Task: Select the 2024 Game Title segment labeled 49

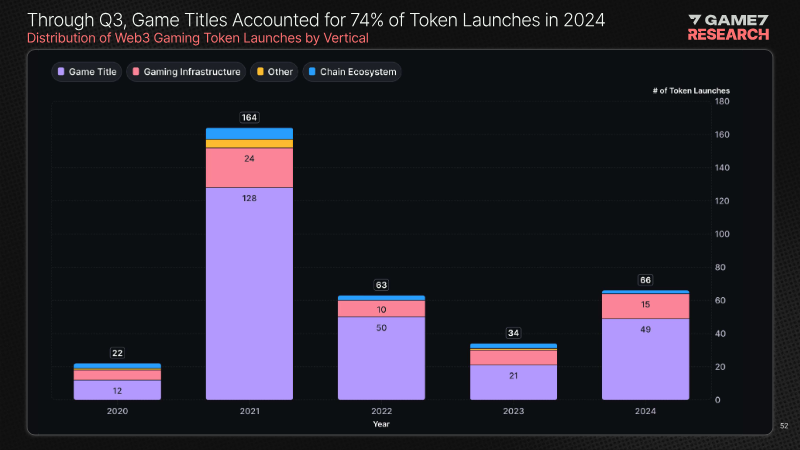Action: (x=645, y=358)
